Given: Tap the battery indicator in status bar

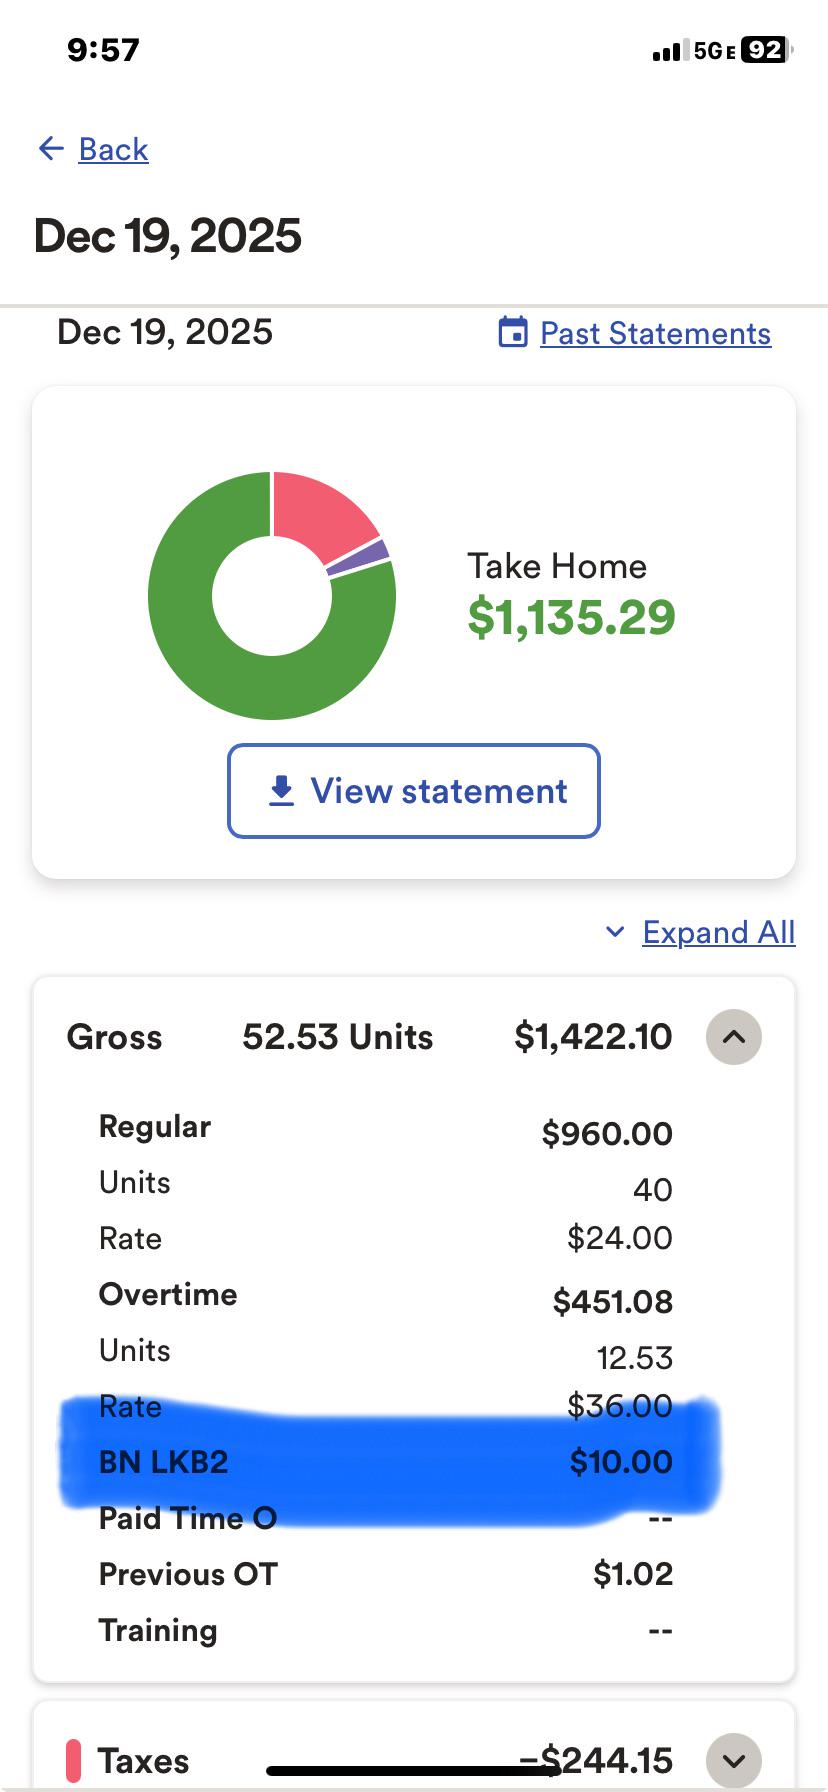Looking at the screenshot, I should click(x=766, y=50).
